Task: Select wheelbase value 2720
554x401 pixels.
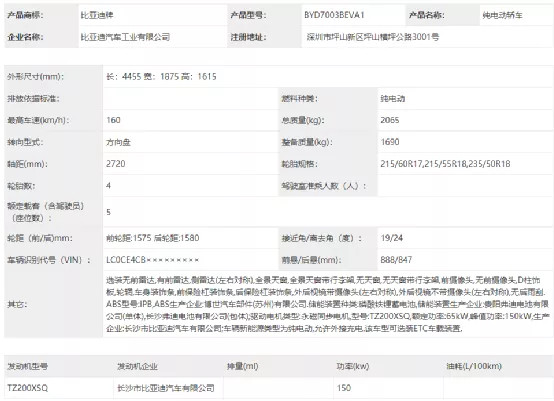Action: tap(116, 164)
